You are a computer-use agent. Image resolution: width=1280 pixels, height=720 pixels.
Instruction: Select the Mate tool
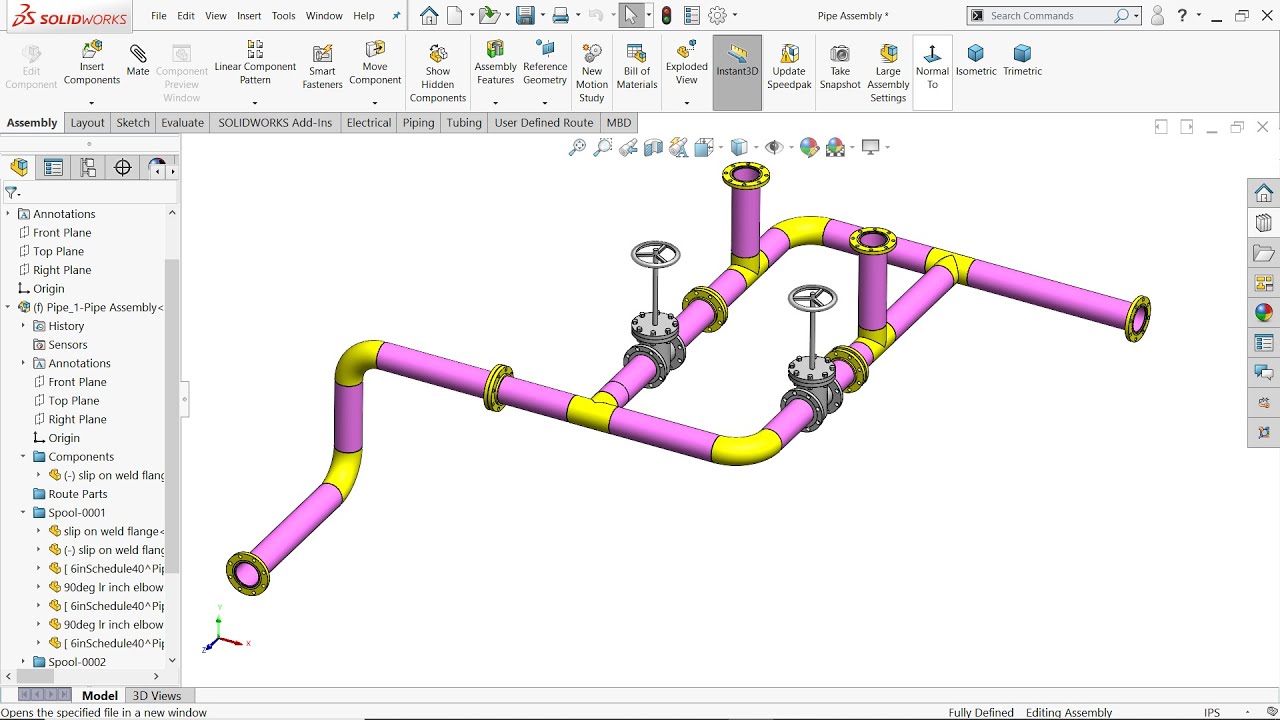click(138, 60)
